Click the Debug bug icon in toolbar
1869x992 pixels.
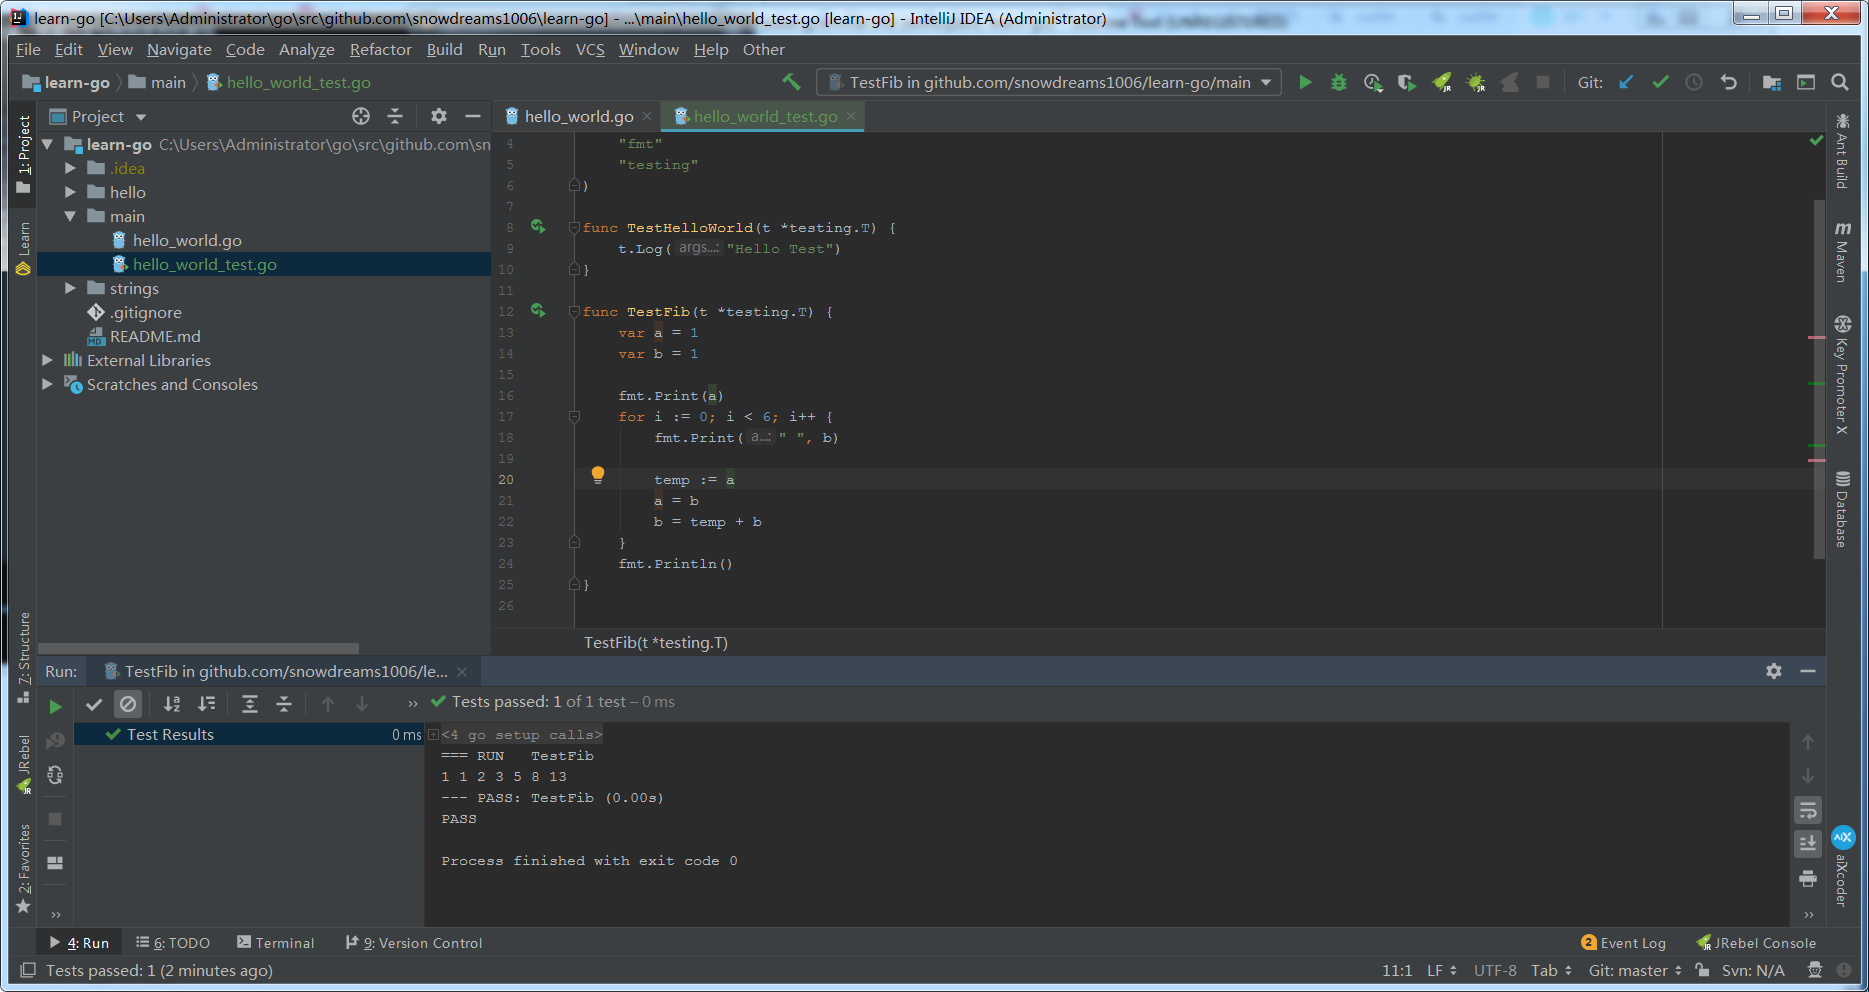1339,83
